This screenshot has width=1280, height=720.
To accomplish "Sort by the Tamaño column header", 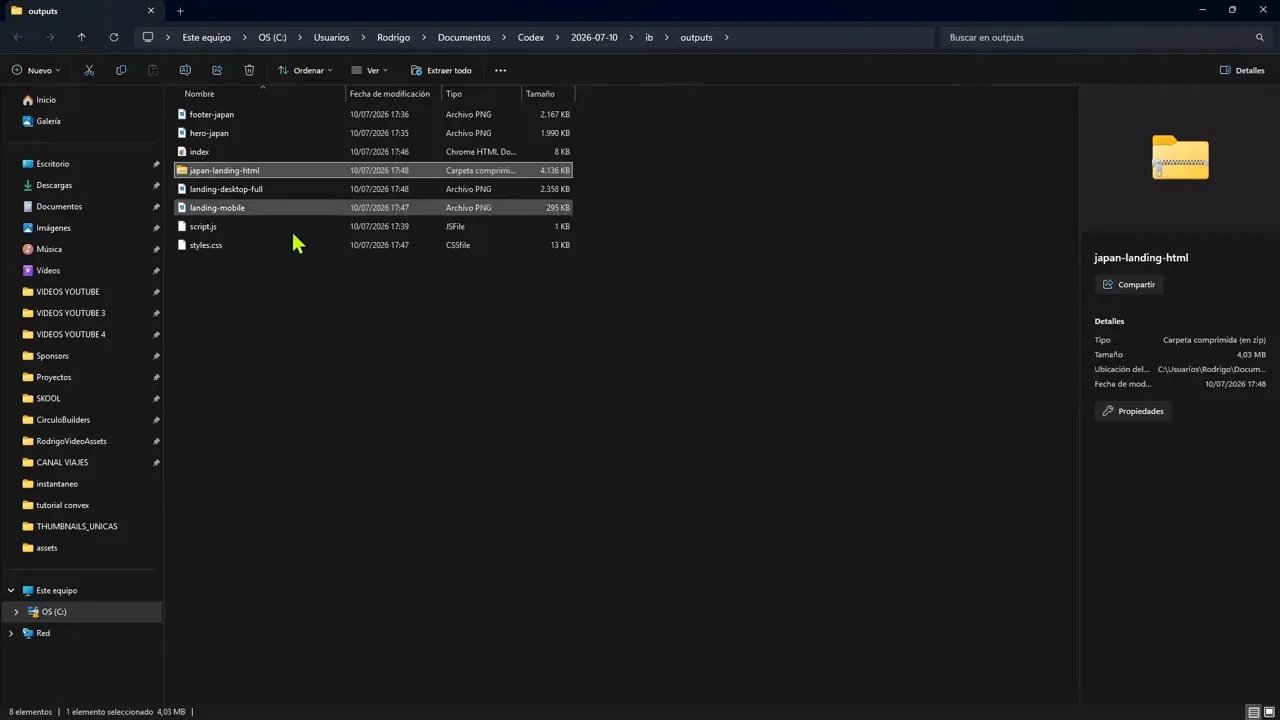I will pos(548,93).
